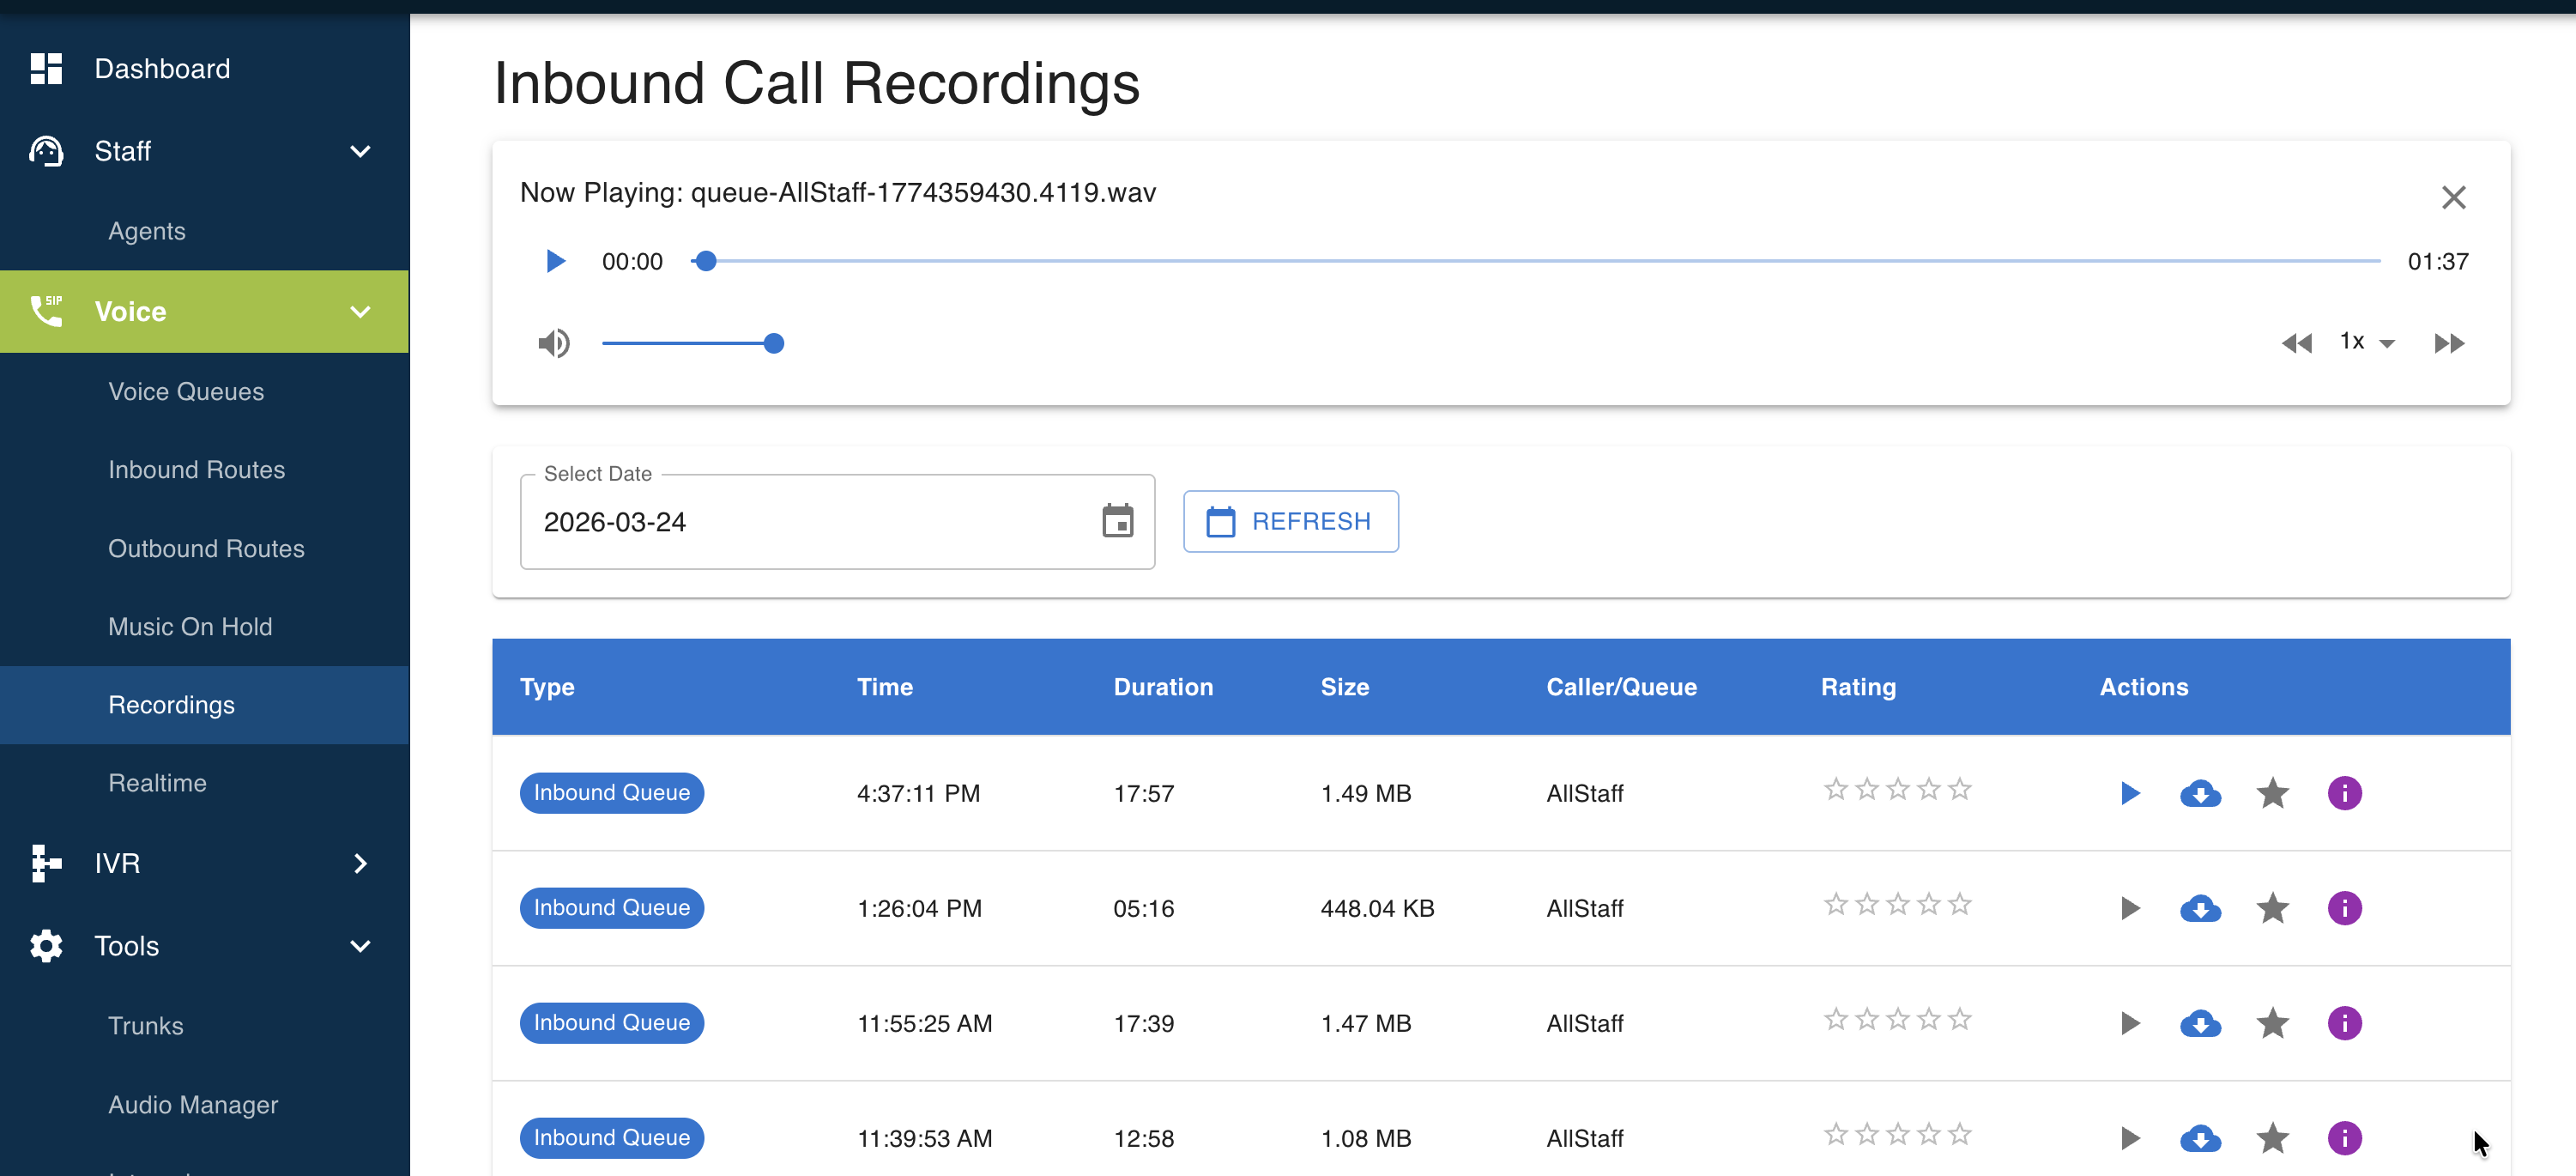Rate the 11:39:53 AM recording two stars

[1866, 1134]
